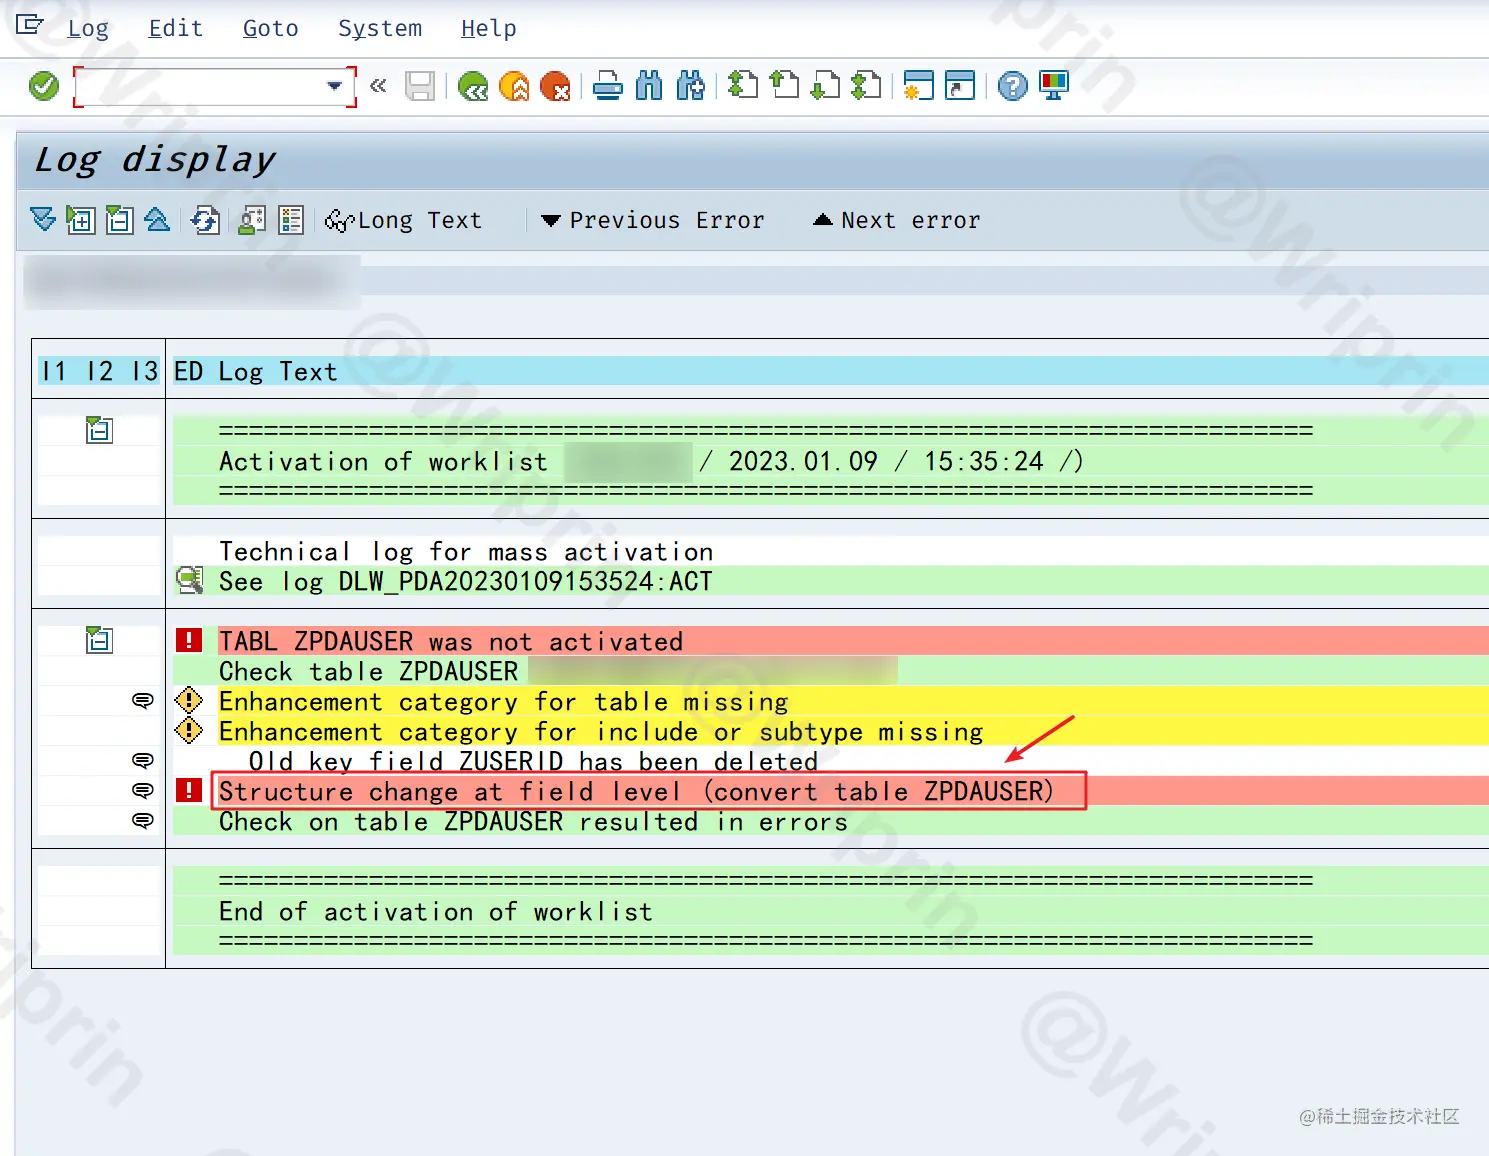Viewport: 1489px width, 1156px height.
Task: Click the Create Shortcut icon
Action: click(x=959, y=86)
